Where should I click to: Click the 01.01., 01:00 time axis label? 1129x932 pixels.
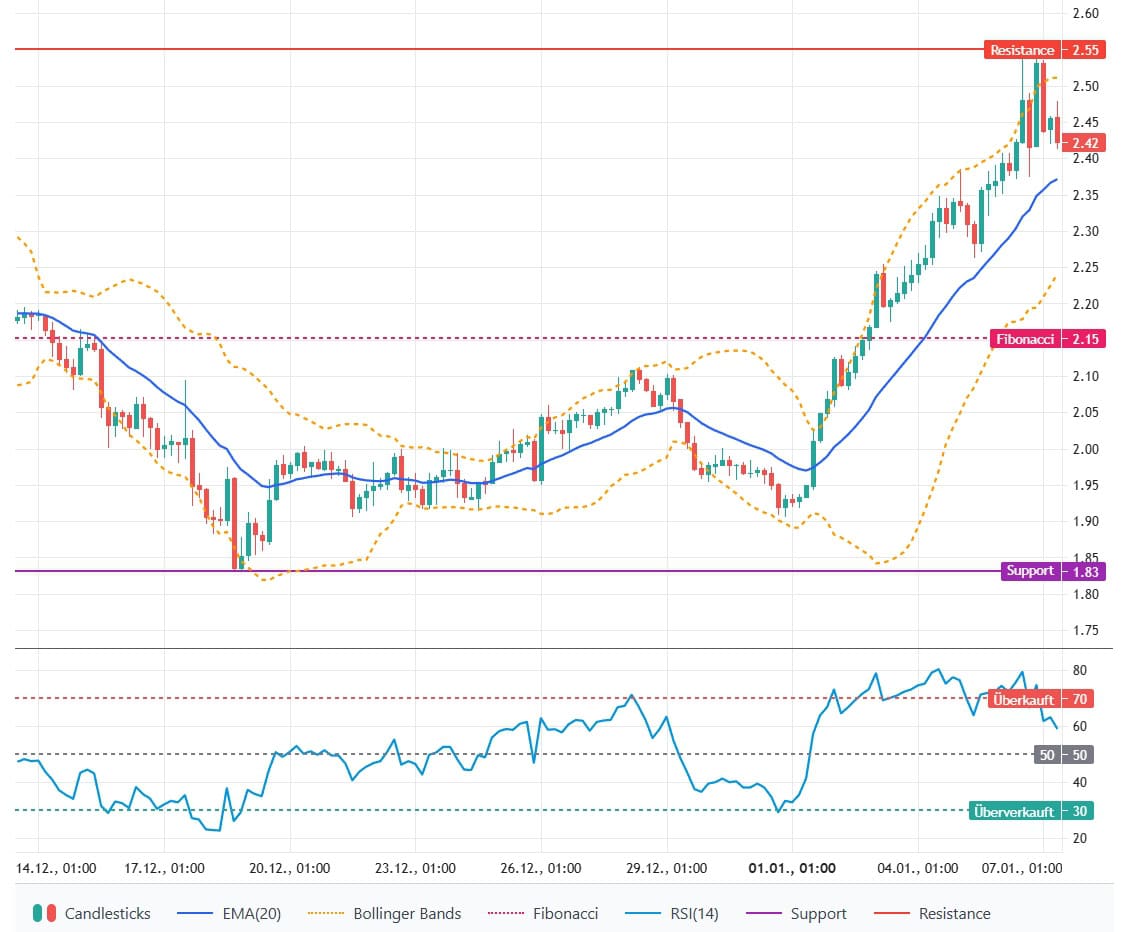pos(793,868)
